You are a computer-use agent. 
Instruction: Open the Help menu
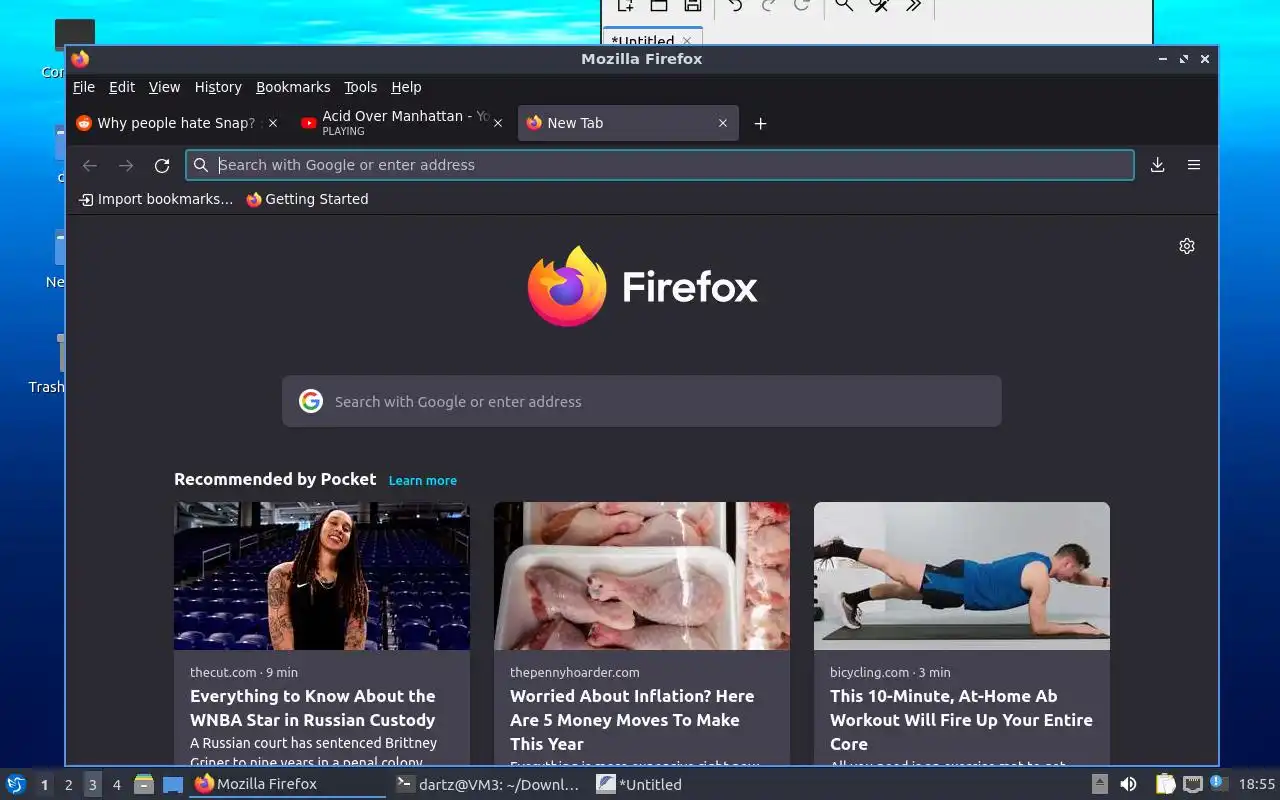(406, 87)
